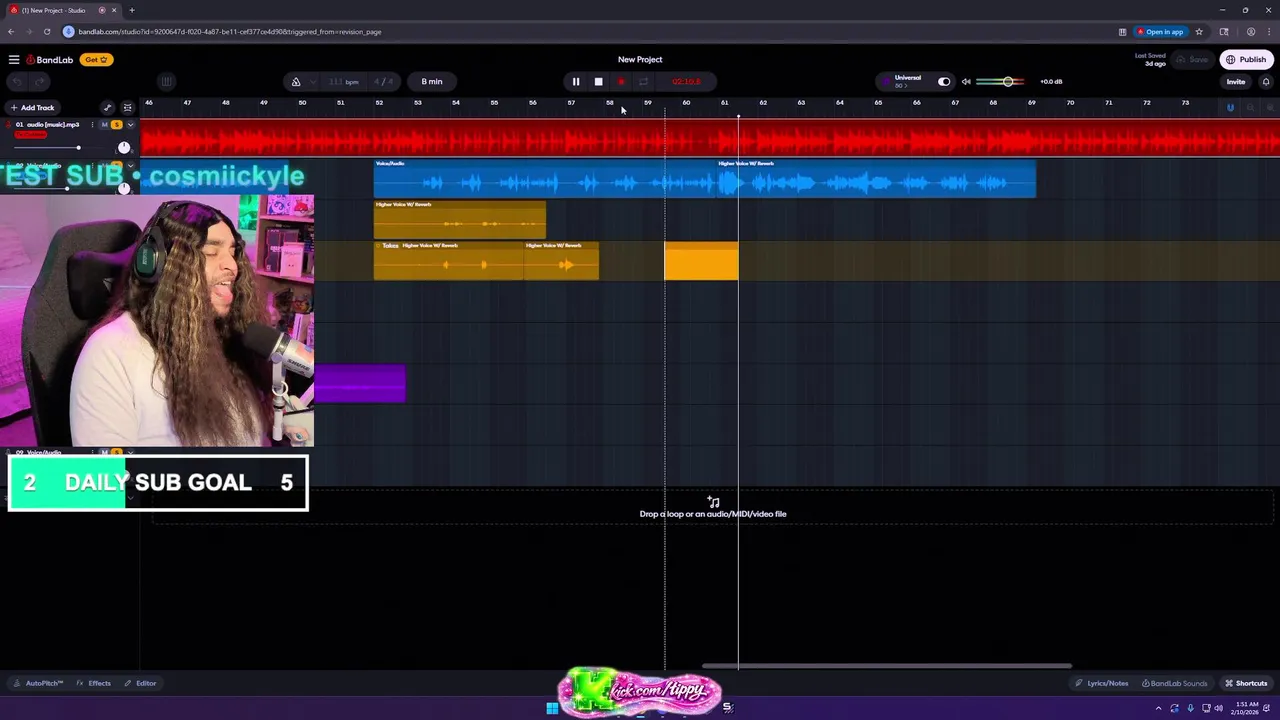Click the Save button

click(x=1193, y=60)
